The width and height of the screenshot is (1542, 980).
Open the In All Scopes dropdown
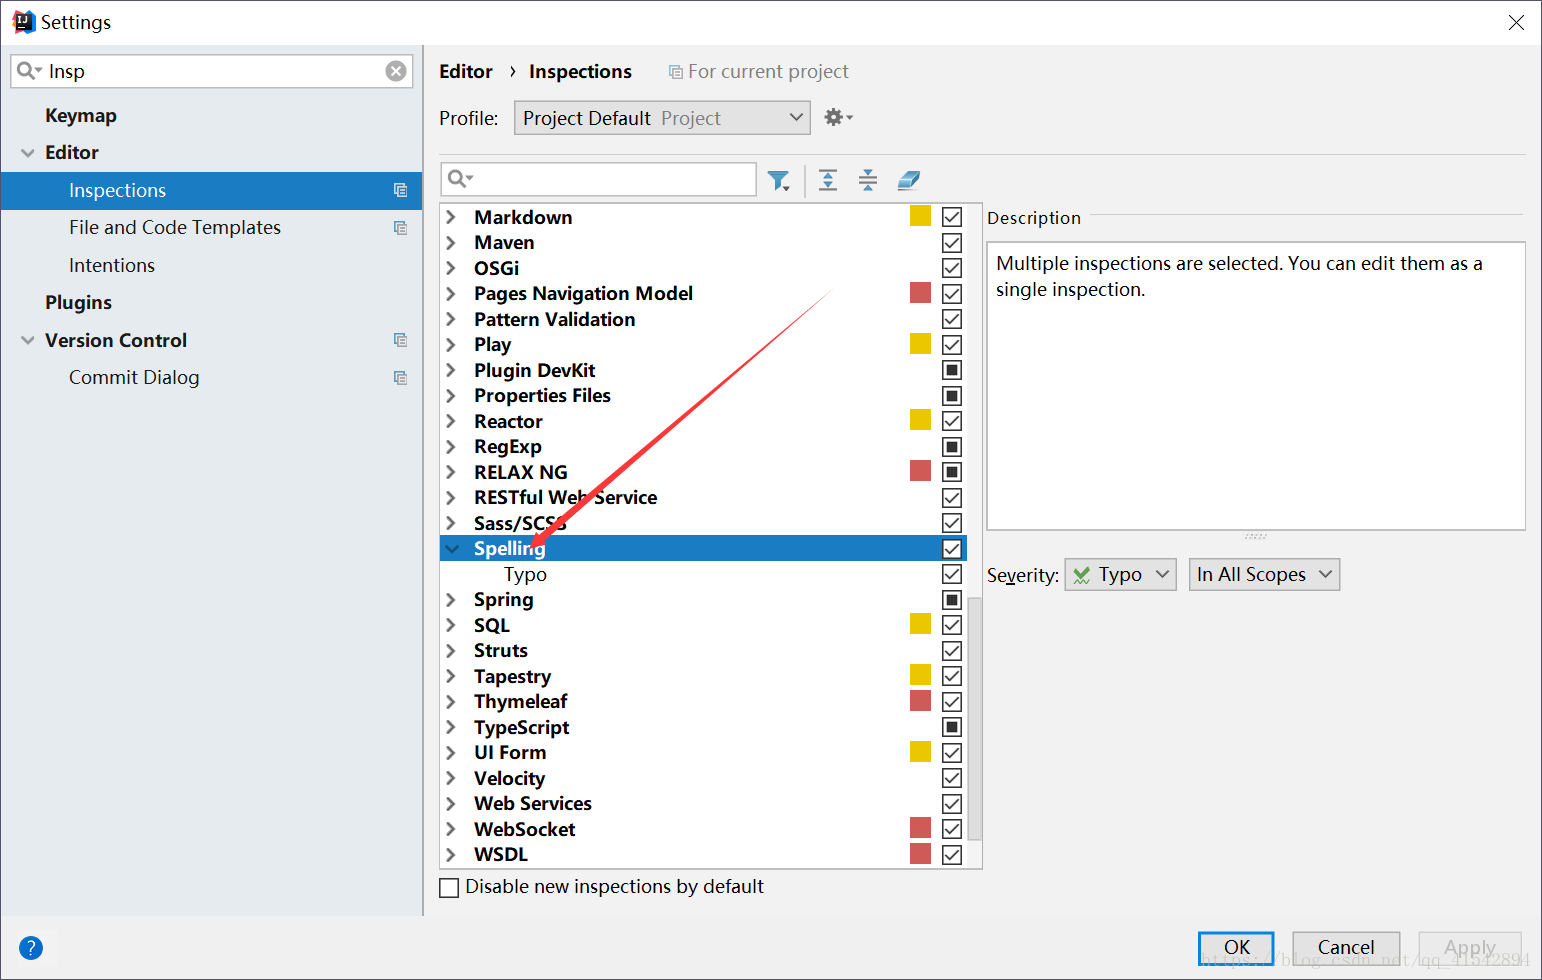pyautogui.click(x=1264, y=575)
